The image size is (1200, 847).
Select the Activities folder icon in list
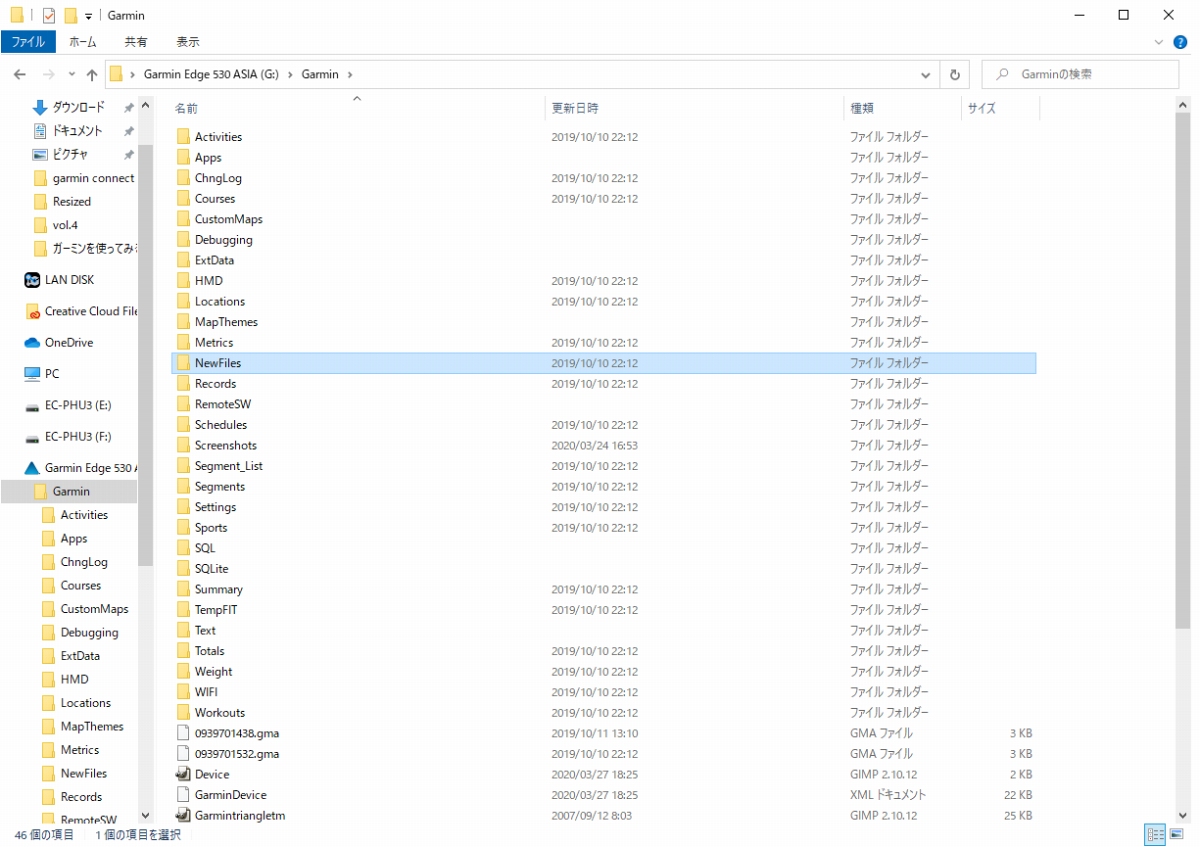tap(183, 137)
